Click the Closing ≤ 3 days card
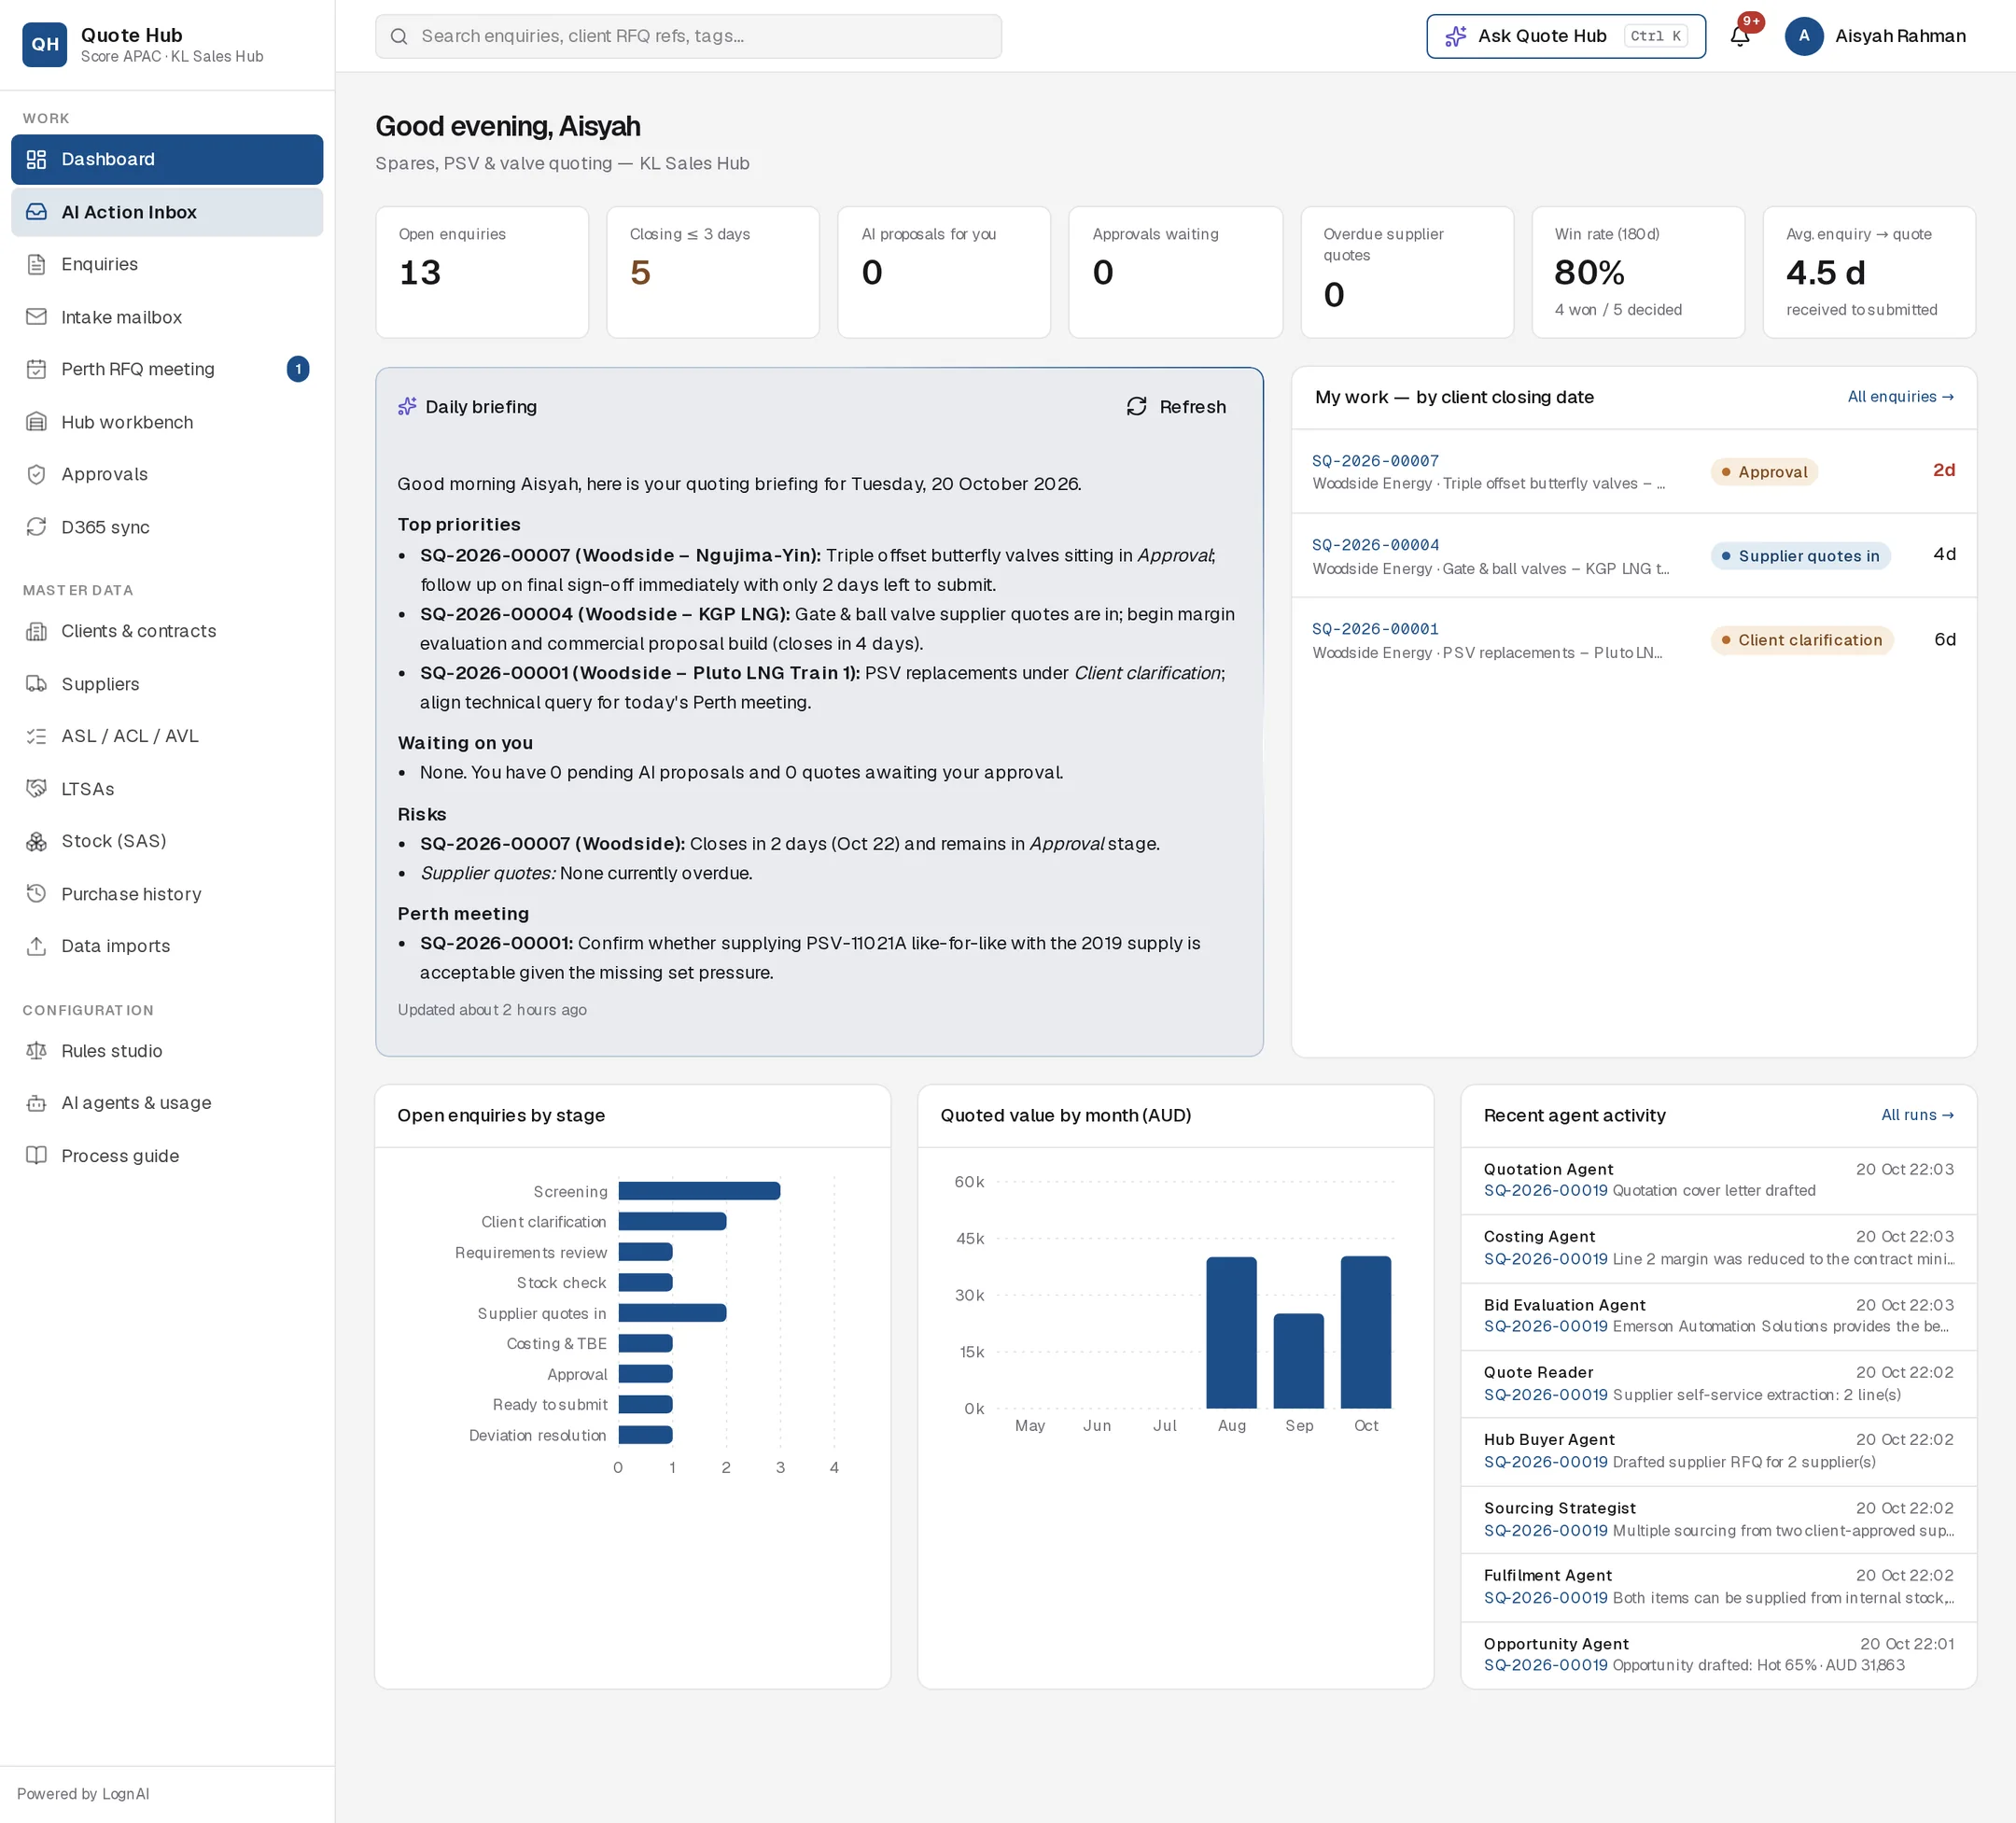The height and width of the screenshot is (1823, 2016). [x=713, y=272]
